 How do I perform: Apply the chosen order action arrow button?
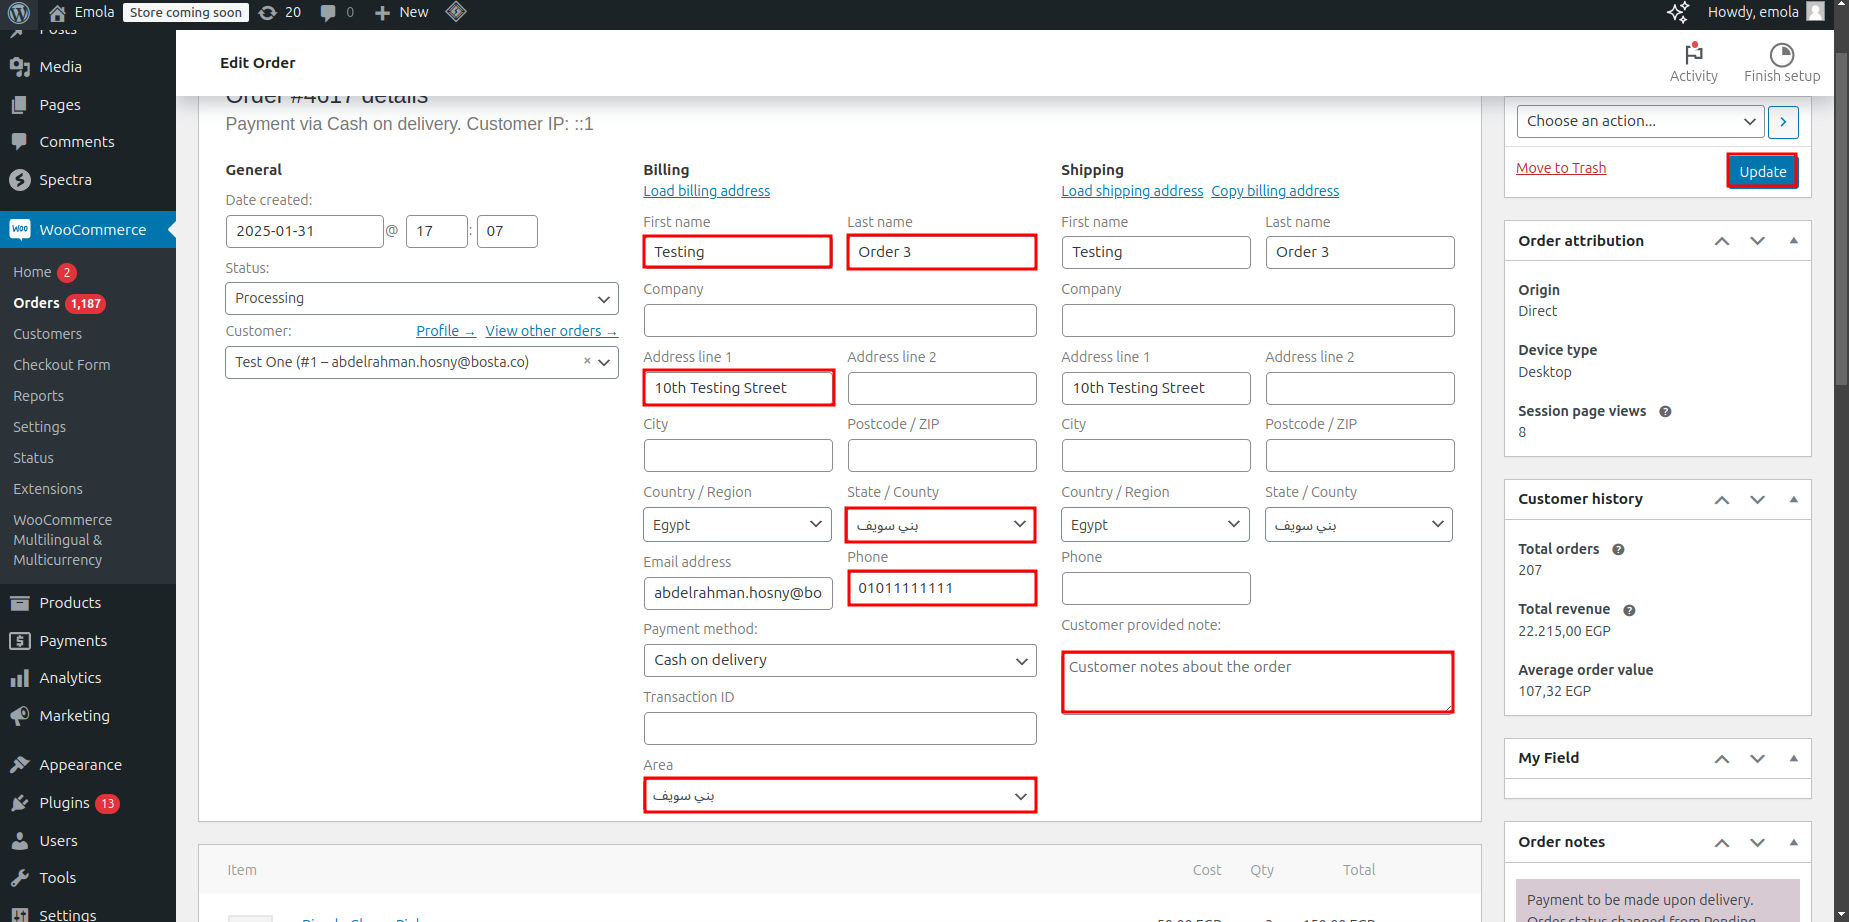[x=1783, y=122]
